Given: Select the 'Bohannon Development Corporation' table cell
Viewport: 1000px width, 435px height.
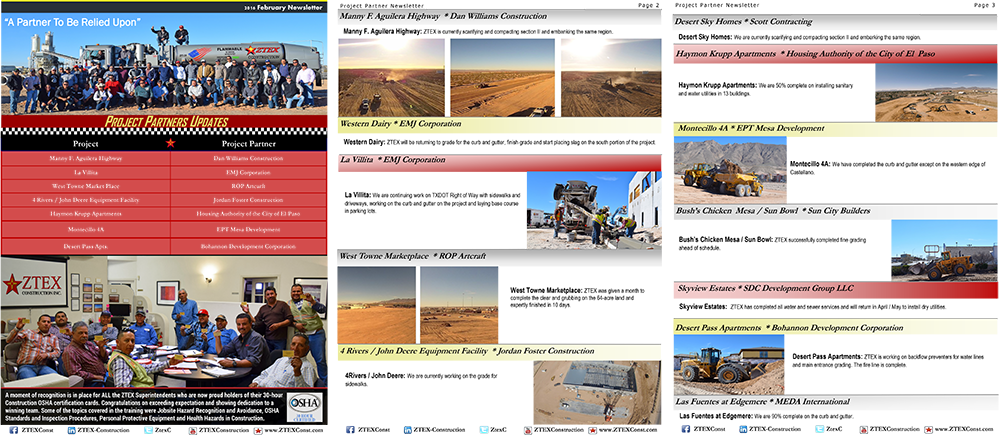Looking at the screenshot, I should point(249,246).
